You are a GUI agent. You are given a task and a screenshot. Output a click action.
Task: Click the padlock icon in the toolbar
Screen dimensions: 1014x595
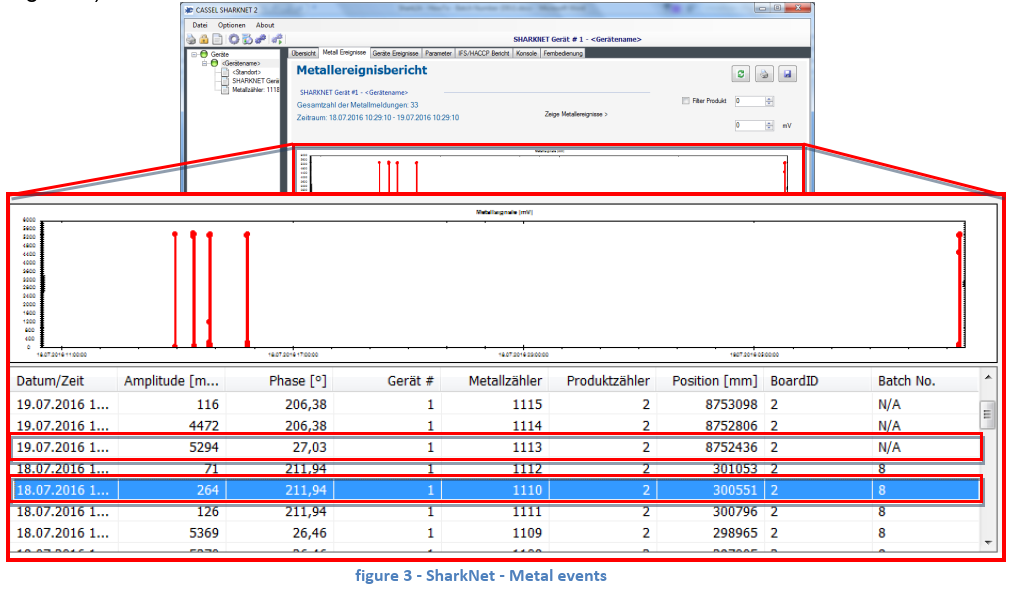[x=203, y=39]
